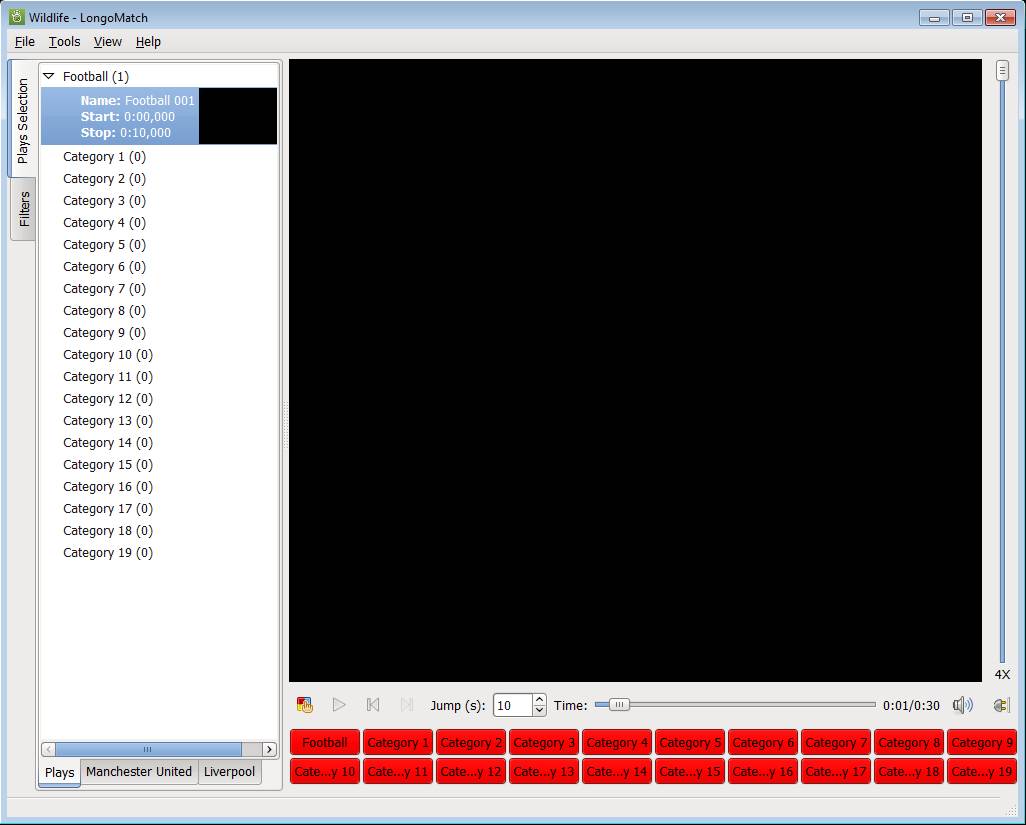This screenshot has height=825, width=1026.
Task: Click the red Cate...y 11 button
Action: [x=398, y=771]
